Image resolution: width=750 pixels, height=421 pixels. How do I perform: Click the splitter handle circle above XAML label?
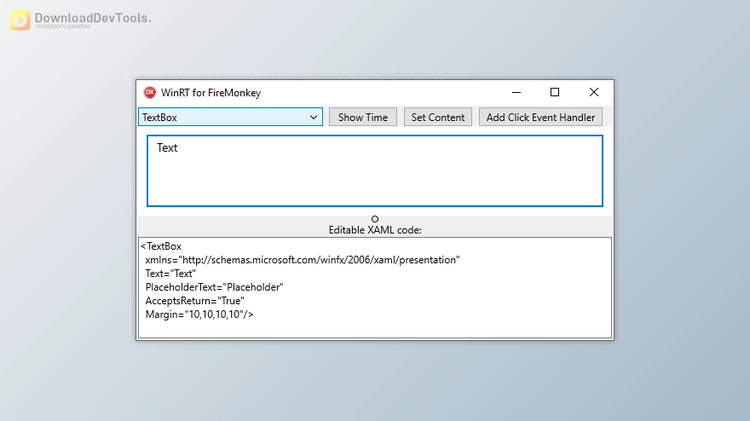click(x=375, y=219)
